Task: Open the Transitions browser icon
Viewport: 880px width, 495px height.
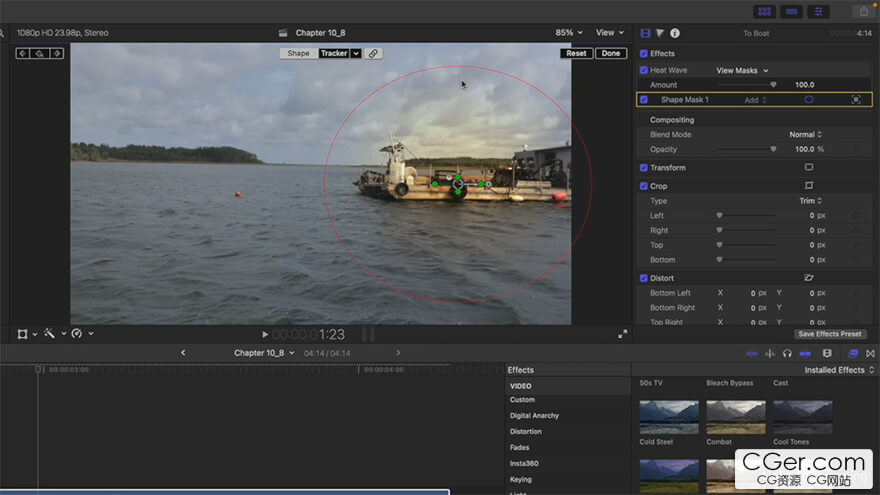Action: click(870, 354)
